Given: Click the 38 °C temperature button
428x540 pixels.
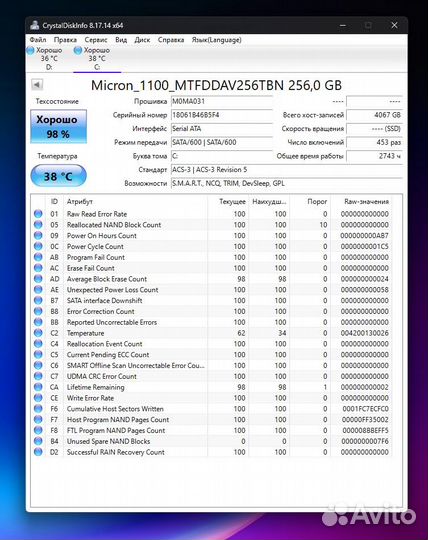Looking at the screenshot, I should tap(58, 176).
